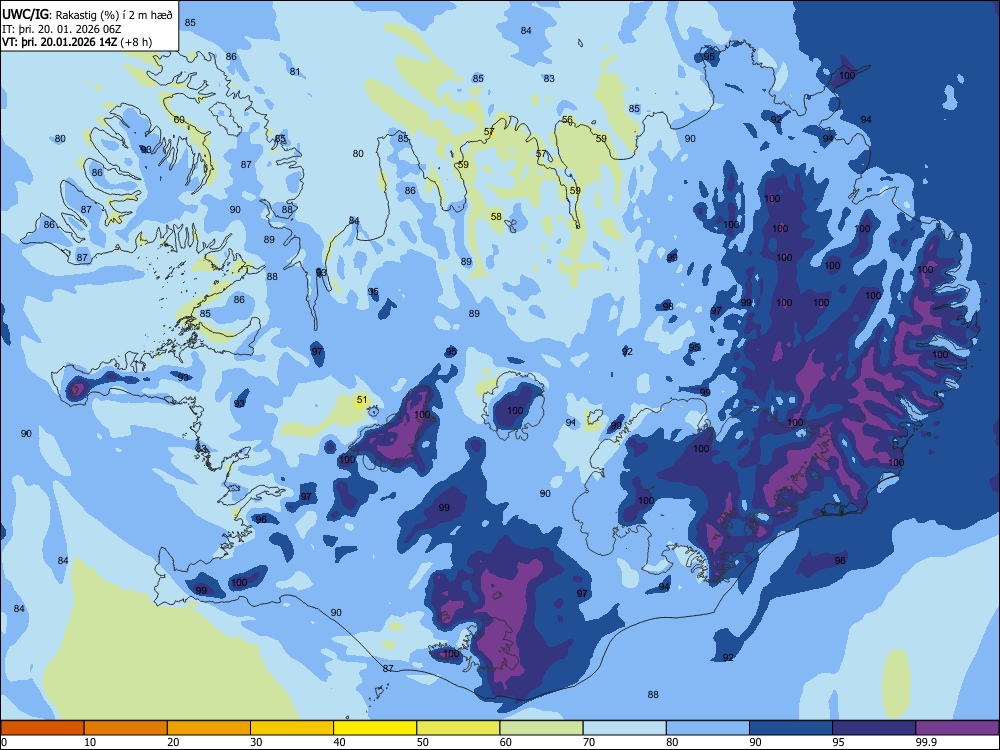Click the '81' humidity value on the map
This screenshot has height=750, width=1000.
(x=295, y=71)
